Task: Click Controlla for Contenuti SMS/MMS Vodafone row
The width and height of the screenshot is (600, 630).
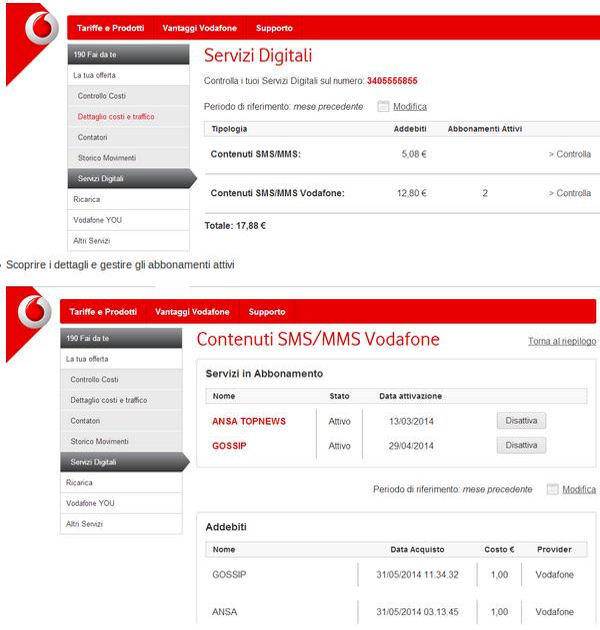Action: [x=570, y=193]
